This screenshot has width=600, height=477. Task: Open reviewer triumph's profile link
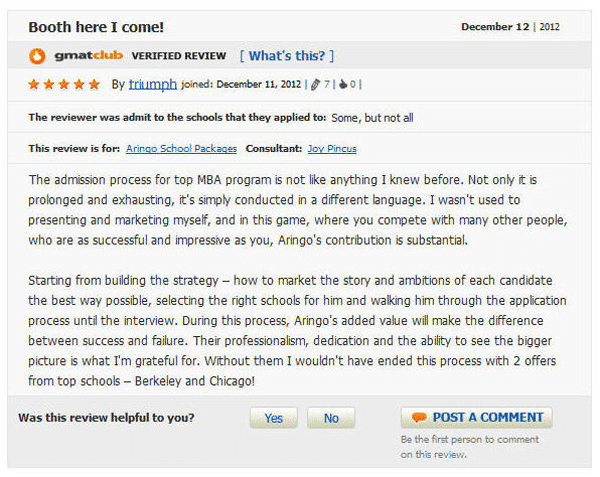click(x=153, y=84)
